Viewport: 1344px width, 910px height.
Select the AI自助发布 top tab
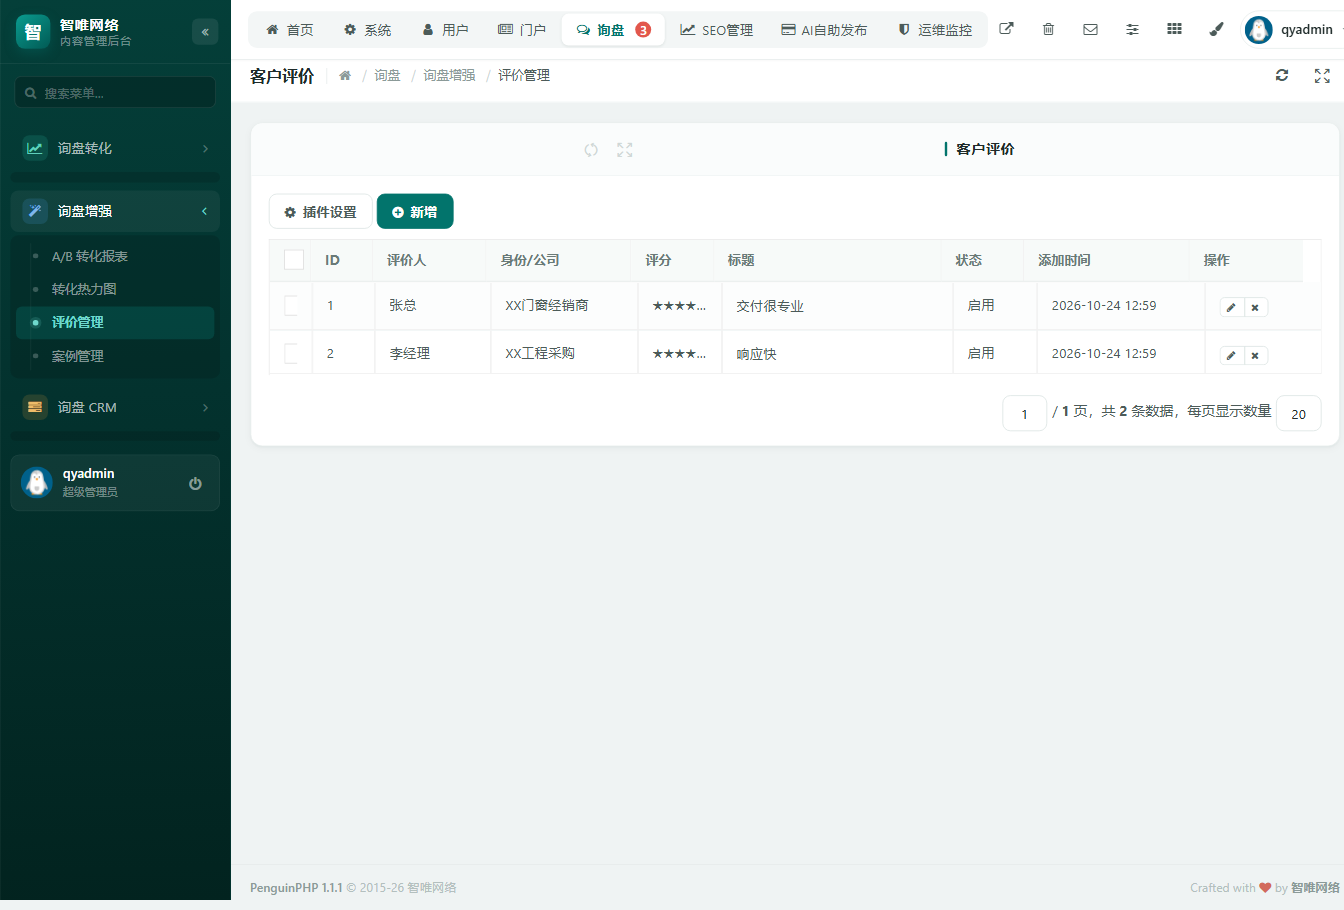(824, 30)
